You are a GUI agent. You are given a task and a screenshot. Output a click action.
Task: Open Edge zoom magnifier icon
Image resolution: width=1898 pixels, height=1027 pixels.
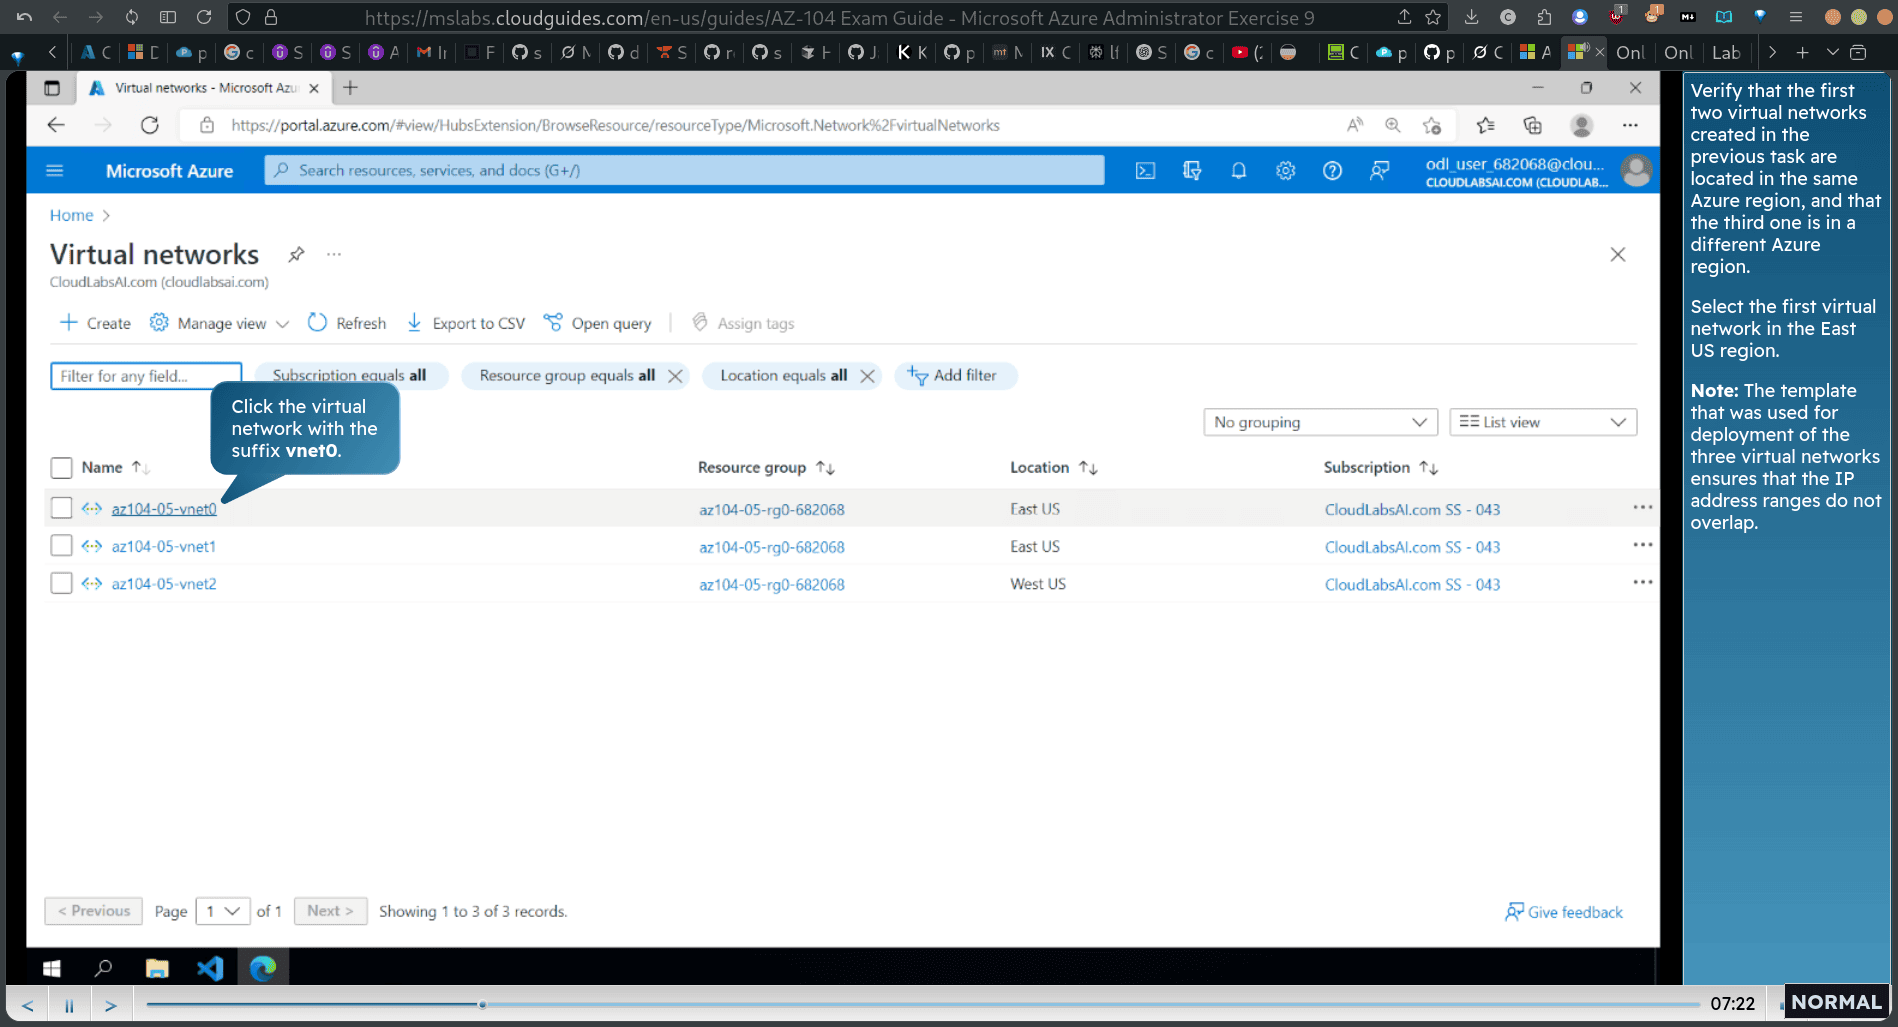[1392, 125]
